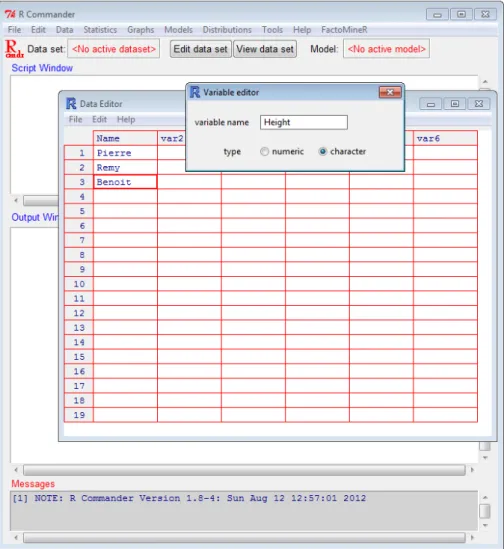Click Output window scroll right arrow
The image size is (504, 549).
[472, 470]
